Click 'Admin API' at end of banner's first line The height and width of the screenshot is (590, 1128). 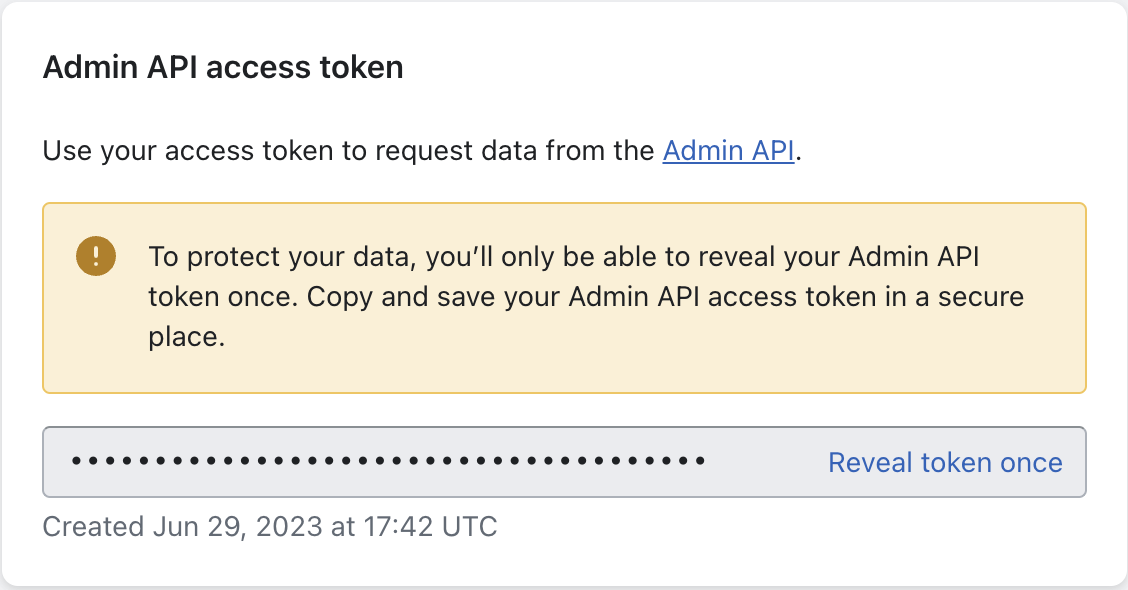point(914,257)
